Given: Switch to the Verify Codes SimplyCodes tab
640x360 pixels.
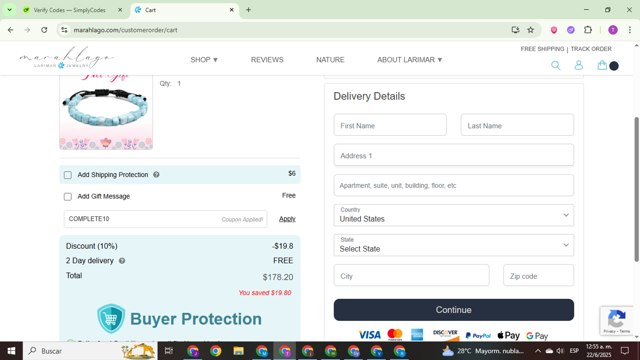Looking at the screenshot, I should pos(69,10).
